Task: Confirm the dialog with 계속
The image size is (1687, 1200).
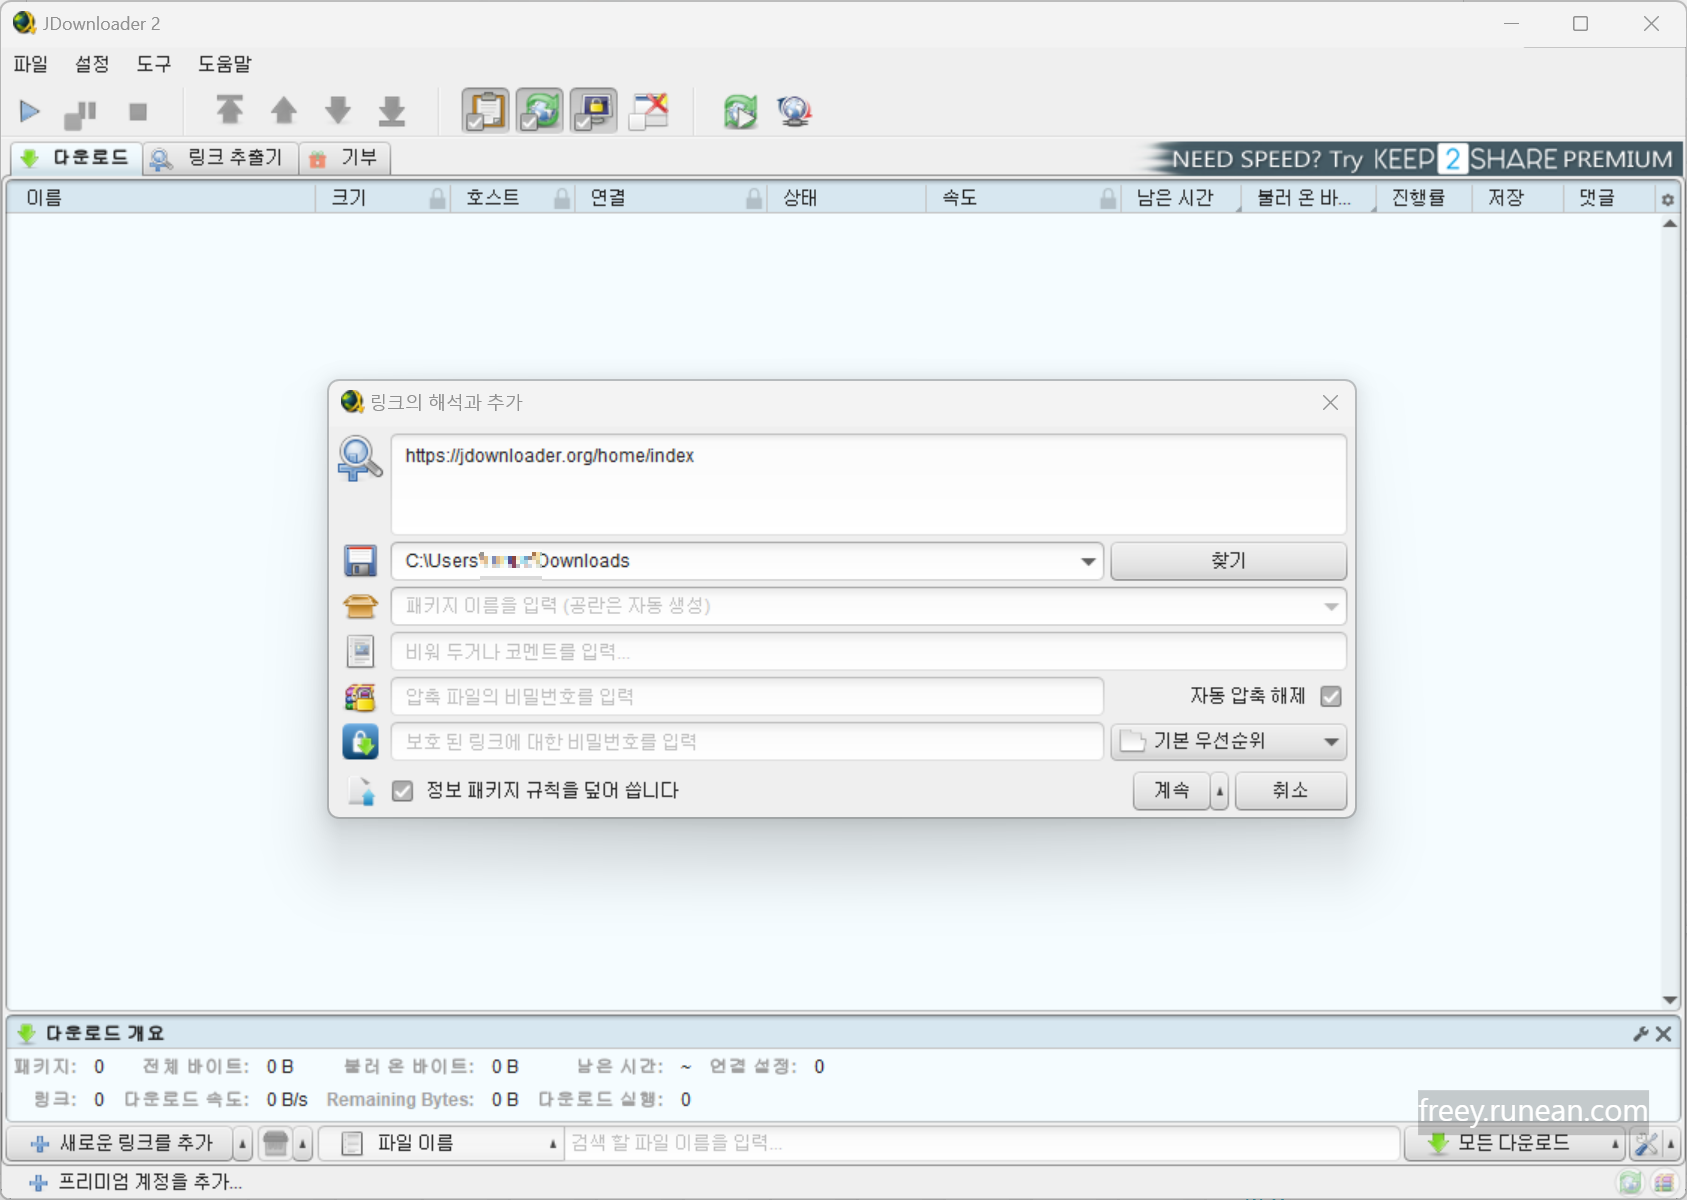Action: click(1170, 790)
